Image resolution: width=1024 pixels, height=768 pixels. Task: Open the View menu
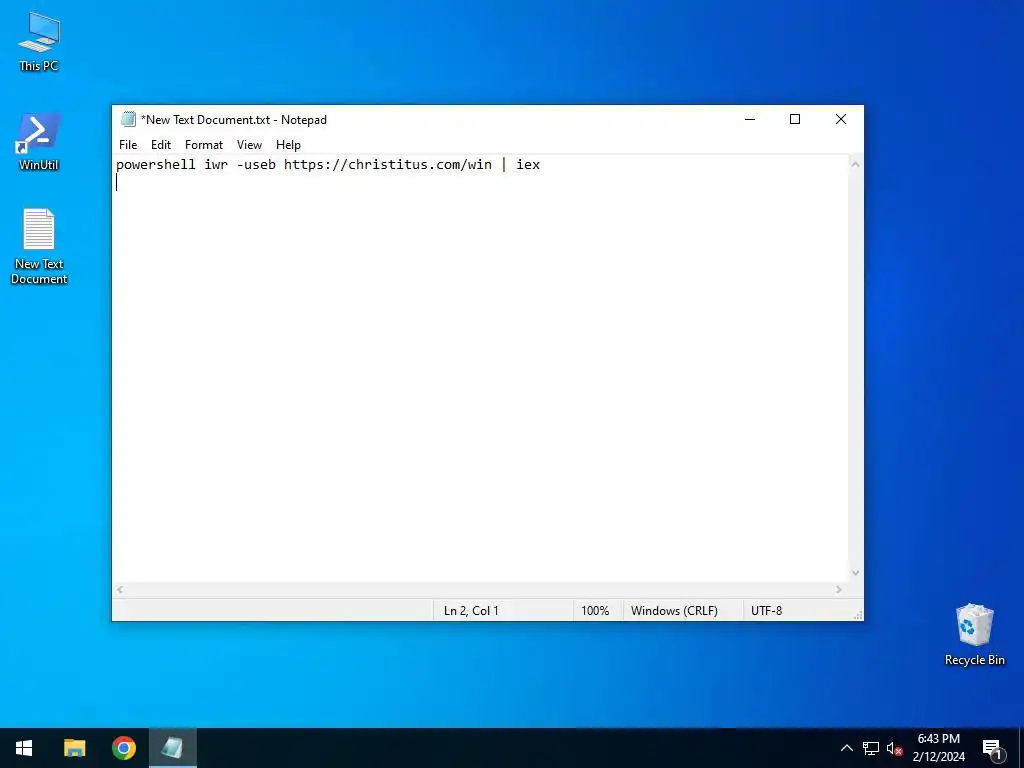tap(249, 145)
